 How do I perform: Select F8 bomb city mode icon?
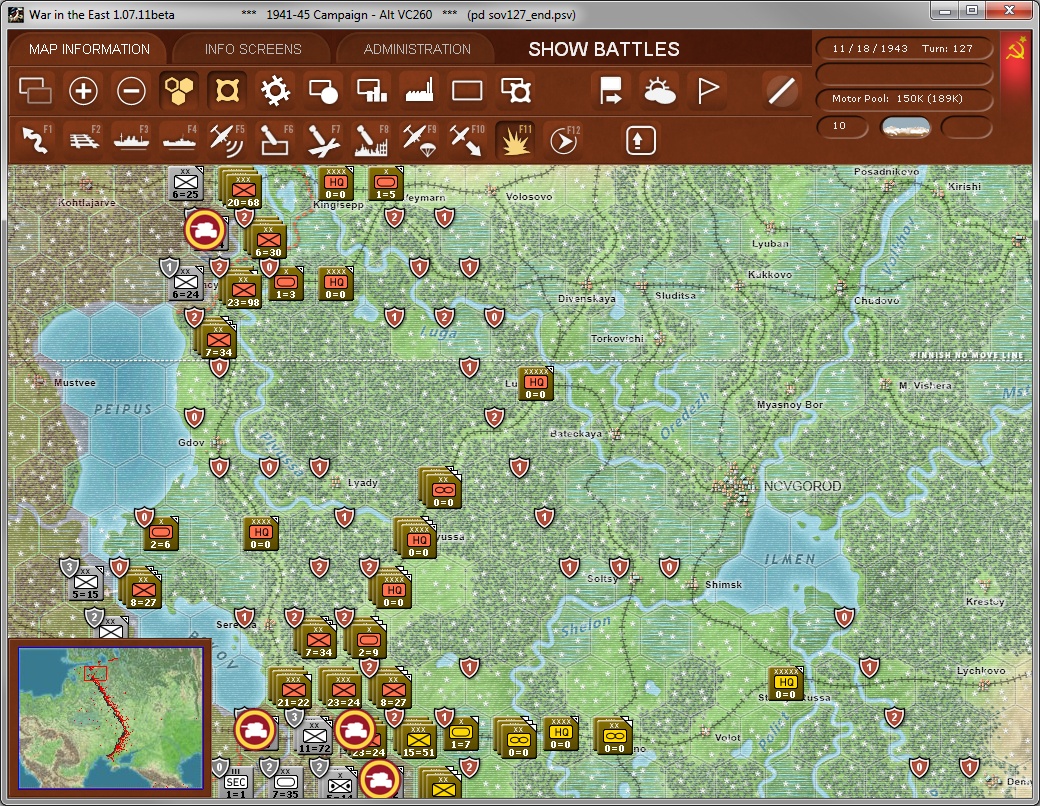click(371, 140)
